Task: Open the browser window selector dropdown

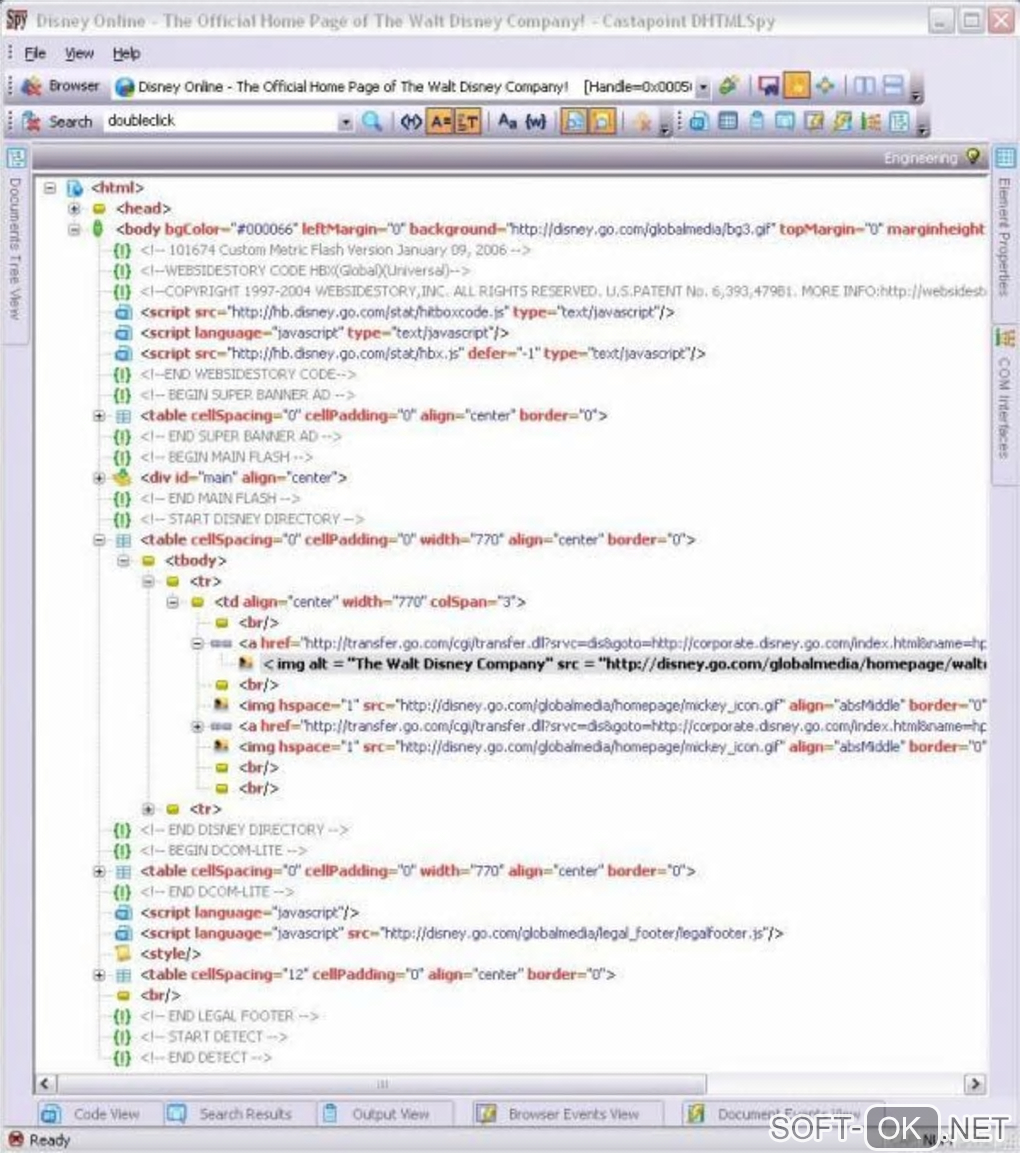Action: pos(703,87)
